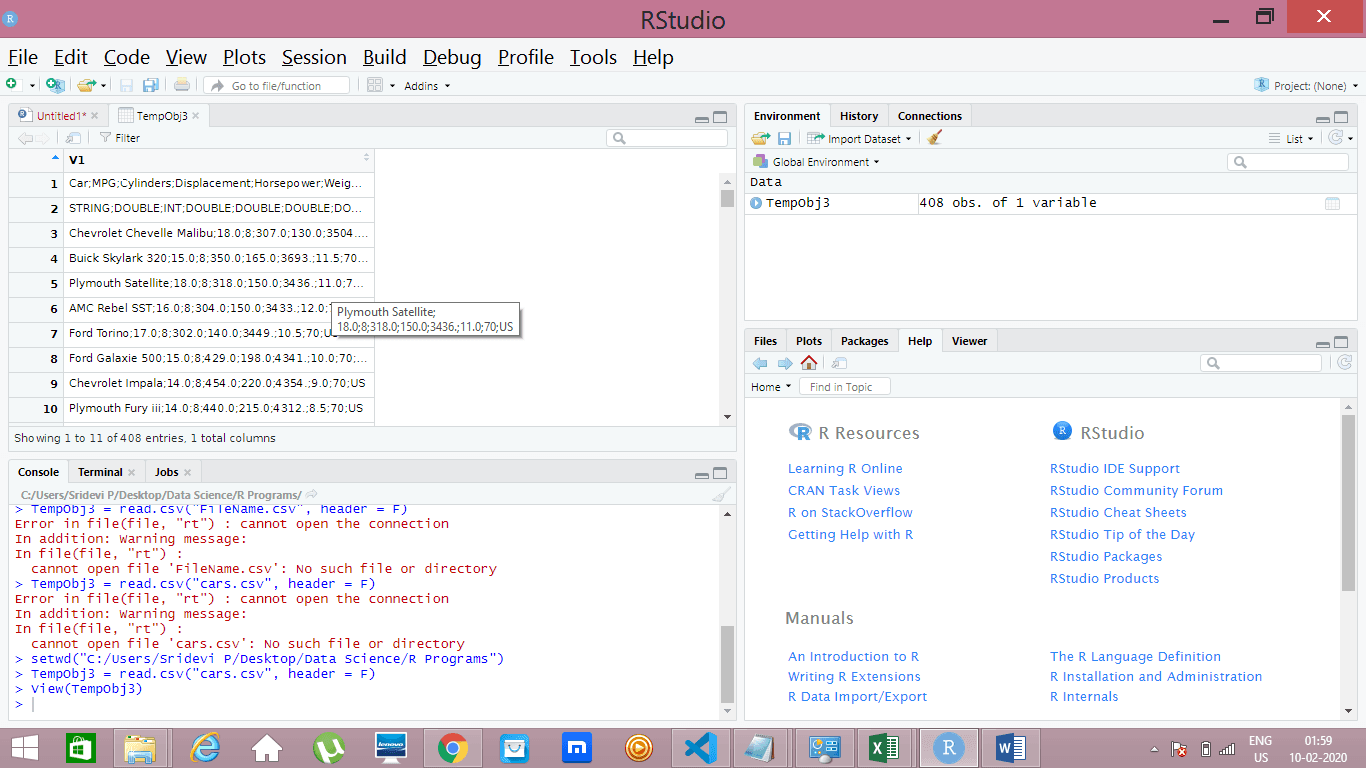
Task: Open the RStudio Community Forum link
Action: 1136,490
